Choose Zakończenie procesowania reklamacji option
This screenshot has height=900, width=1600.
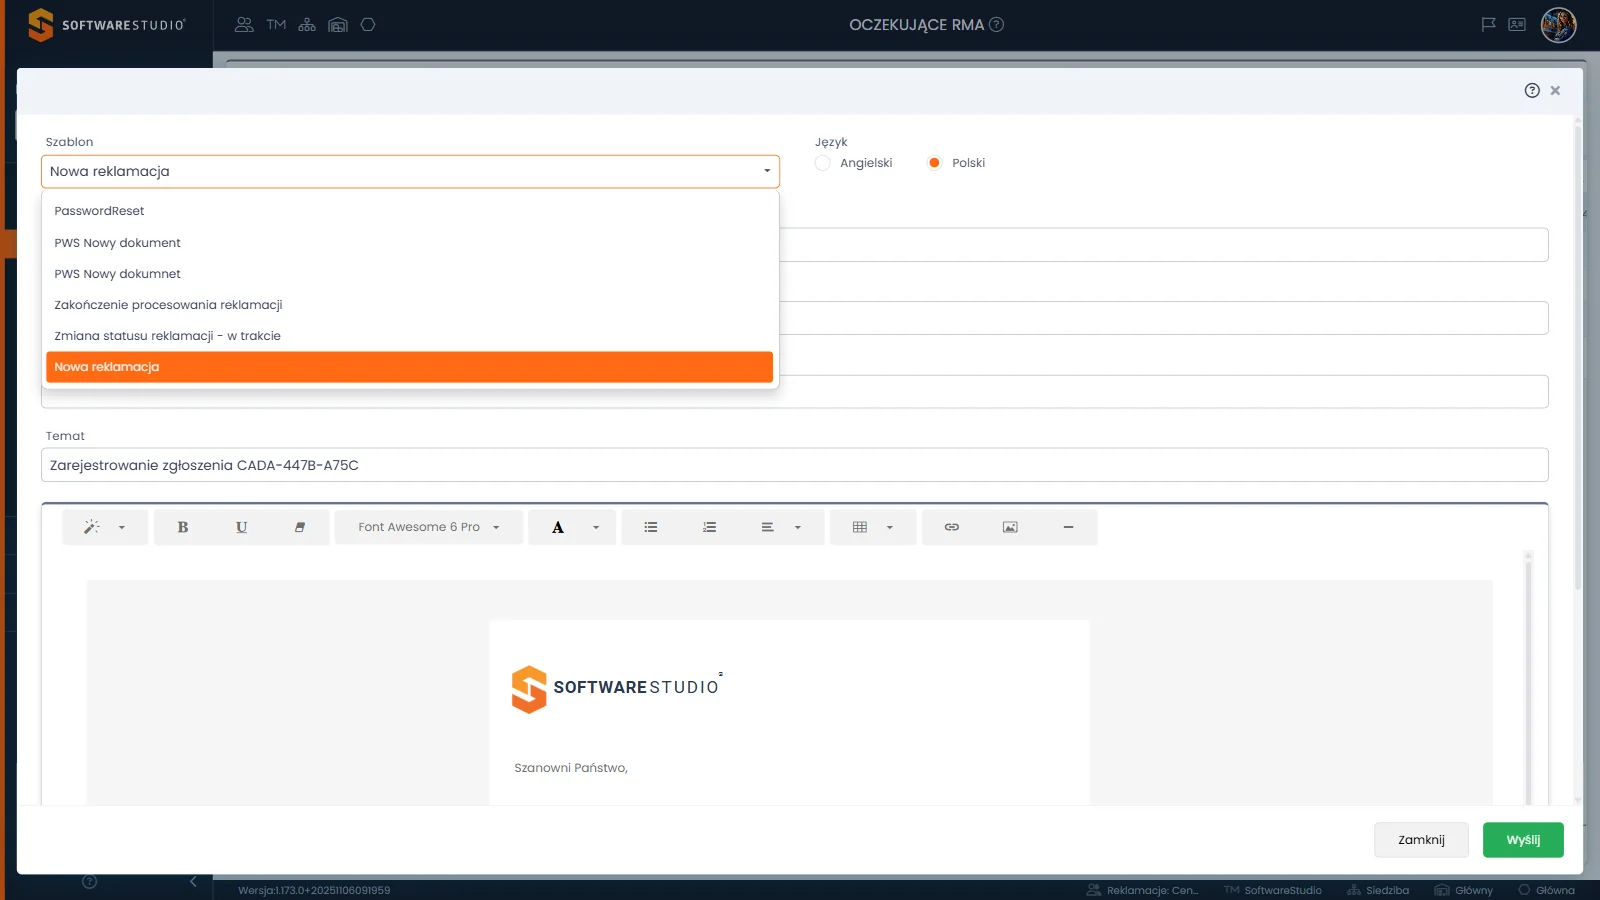[410, 305]
